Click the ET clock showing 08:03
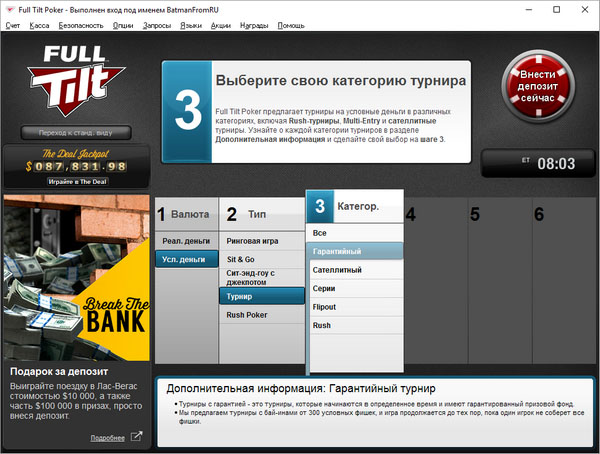This screenshot has width=600, height=454. [x=538, y=163]
